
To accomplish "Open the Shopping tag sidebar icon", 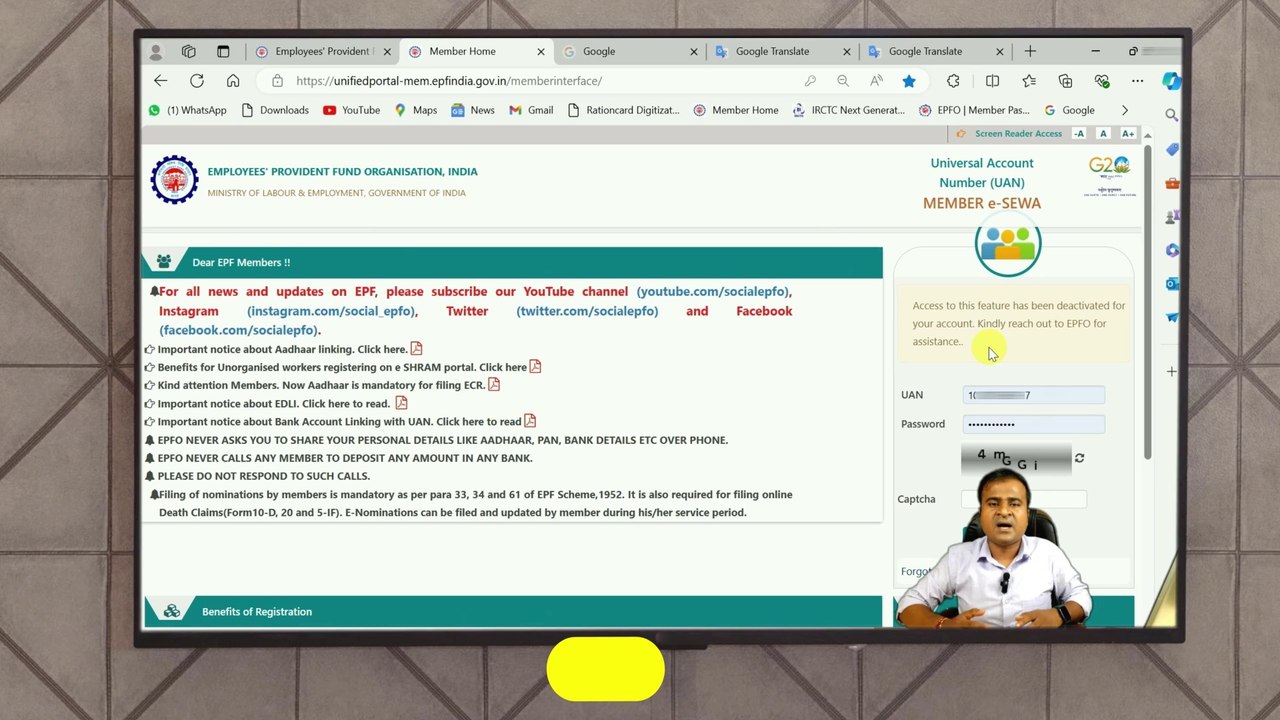I will pos(1172,150).
